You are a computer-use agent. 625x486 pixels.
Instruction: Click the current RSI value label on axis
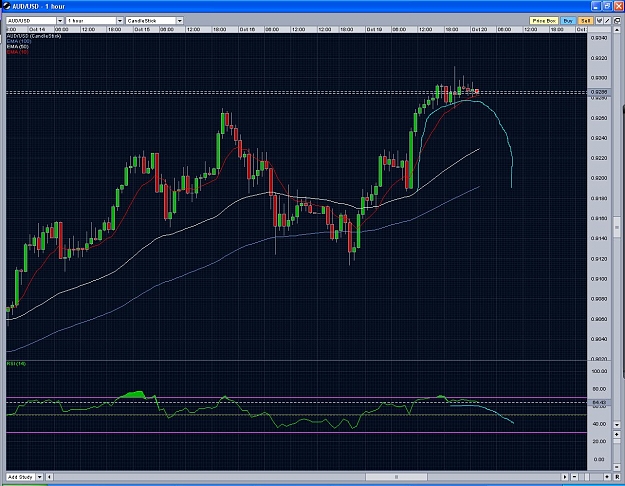(599, 403)
